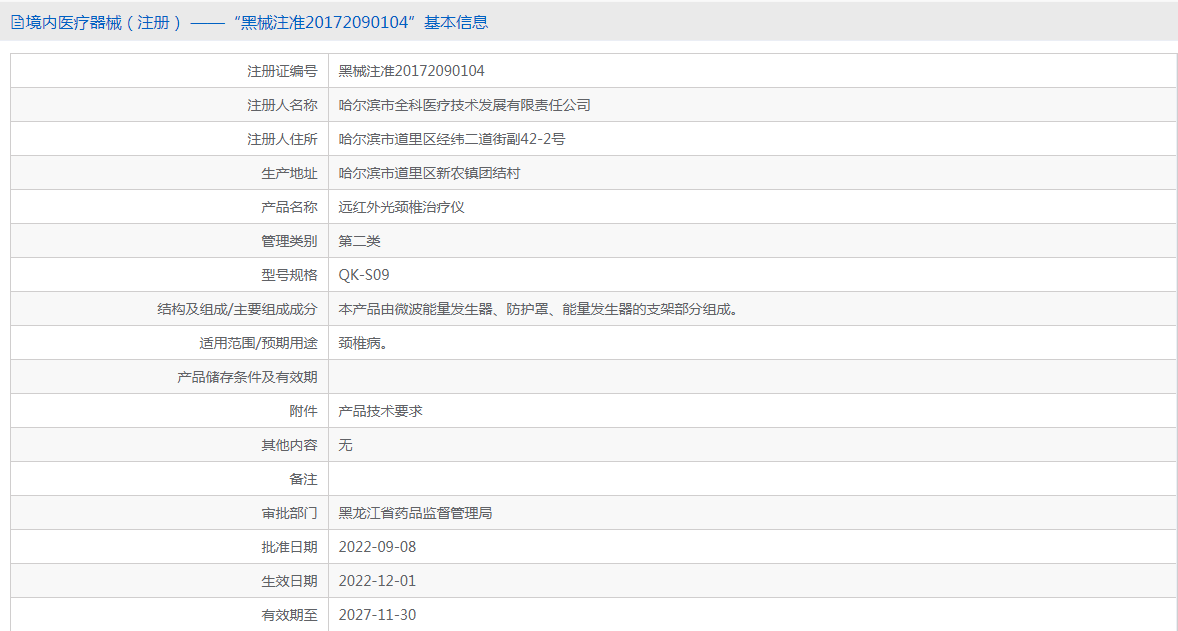Screen dimensions: 1178x631
Task: Click the approving department 黑龙江省药品监督管理局
Action: (415, 513)
